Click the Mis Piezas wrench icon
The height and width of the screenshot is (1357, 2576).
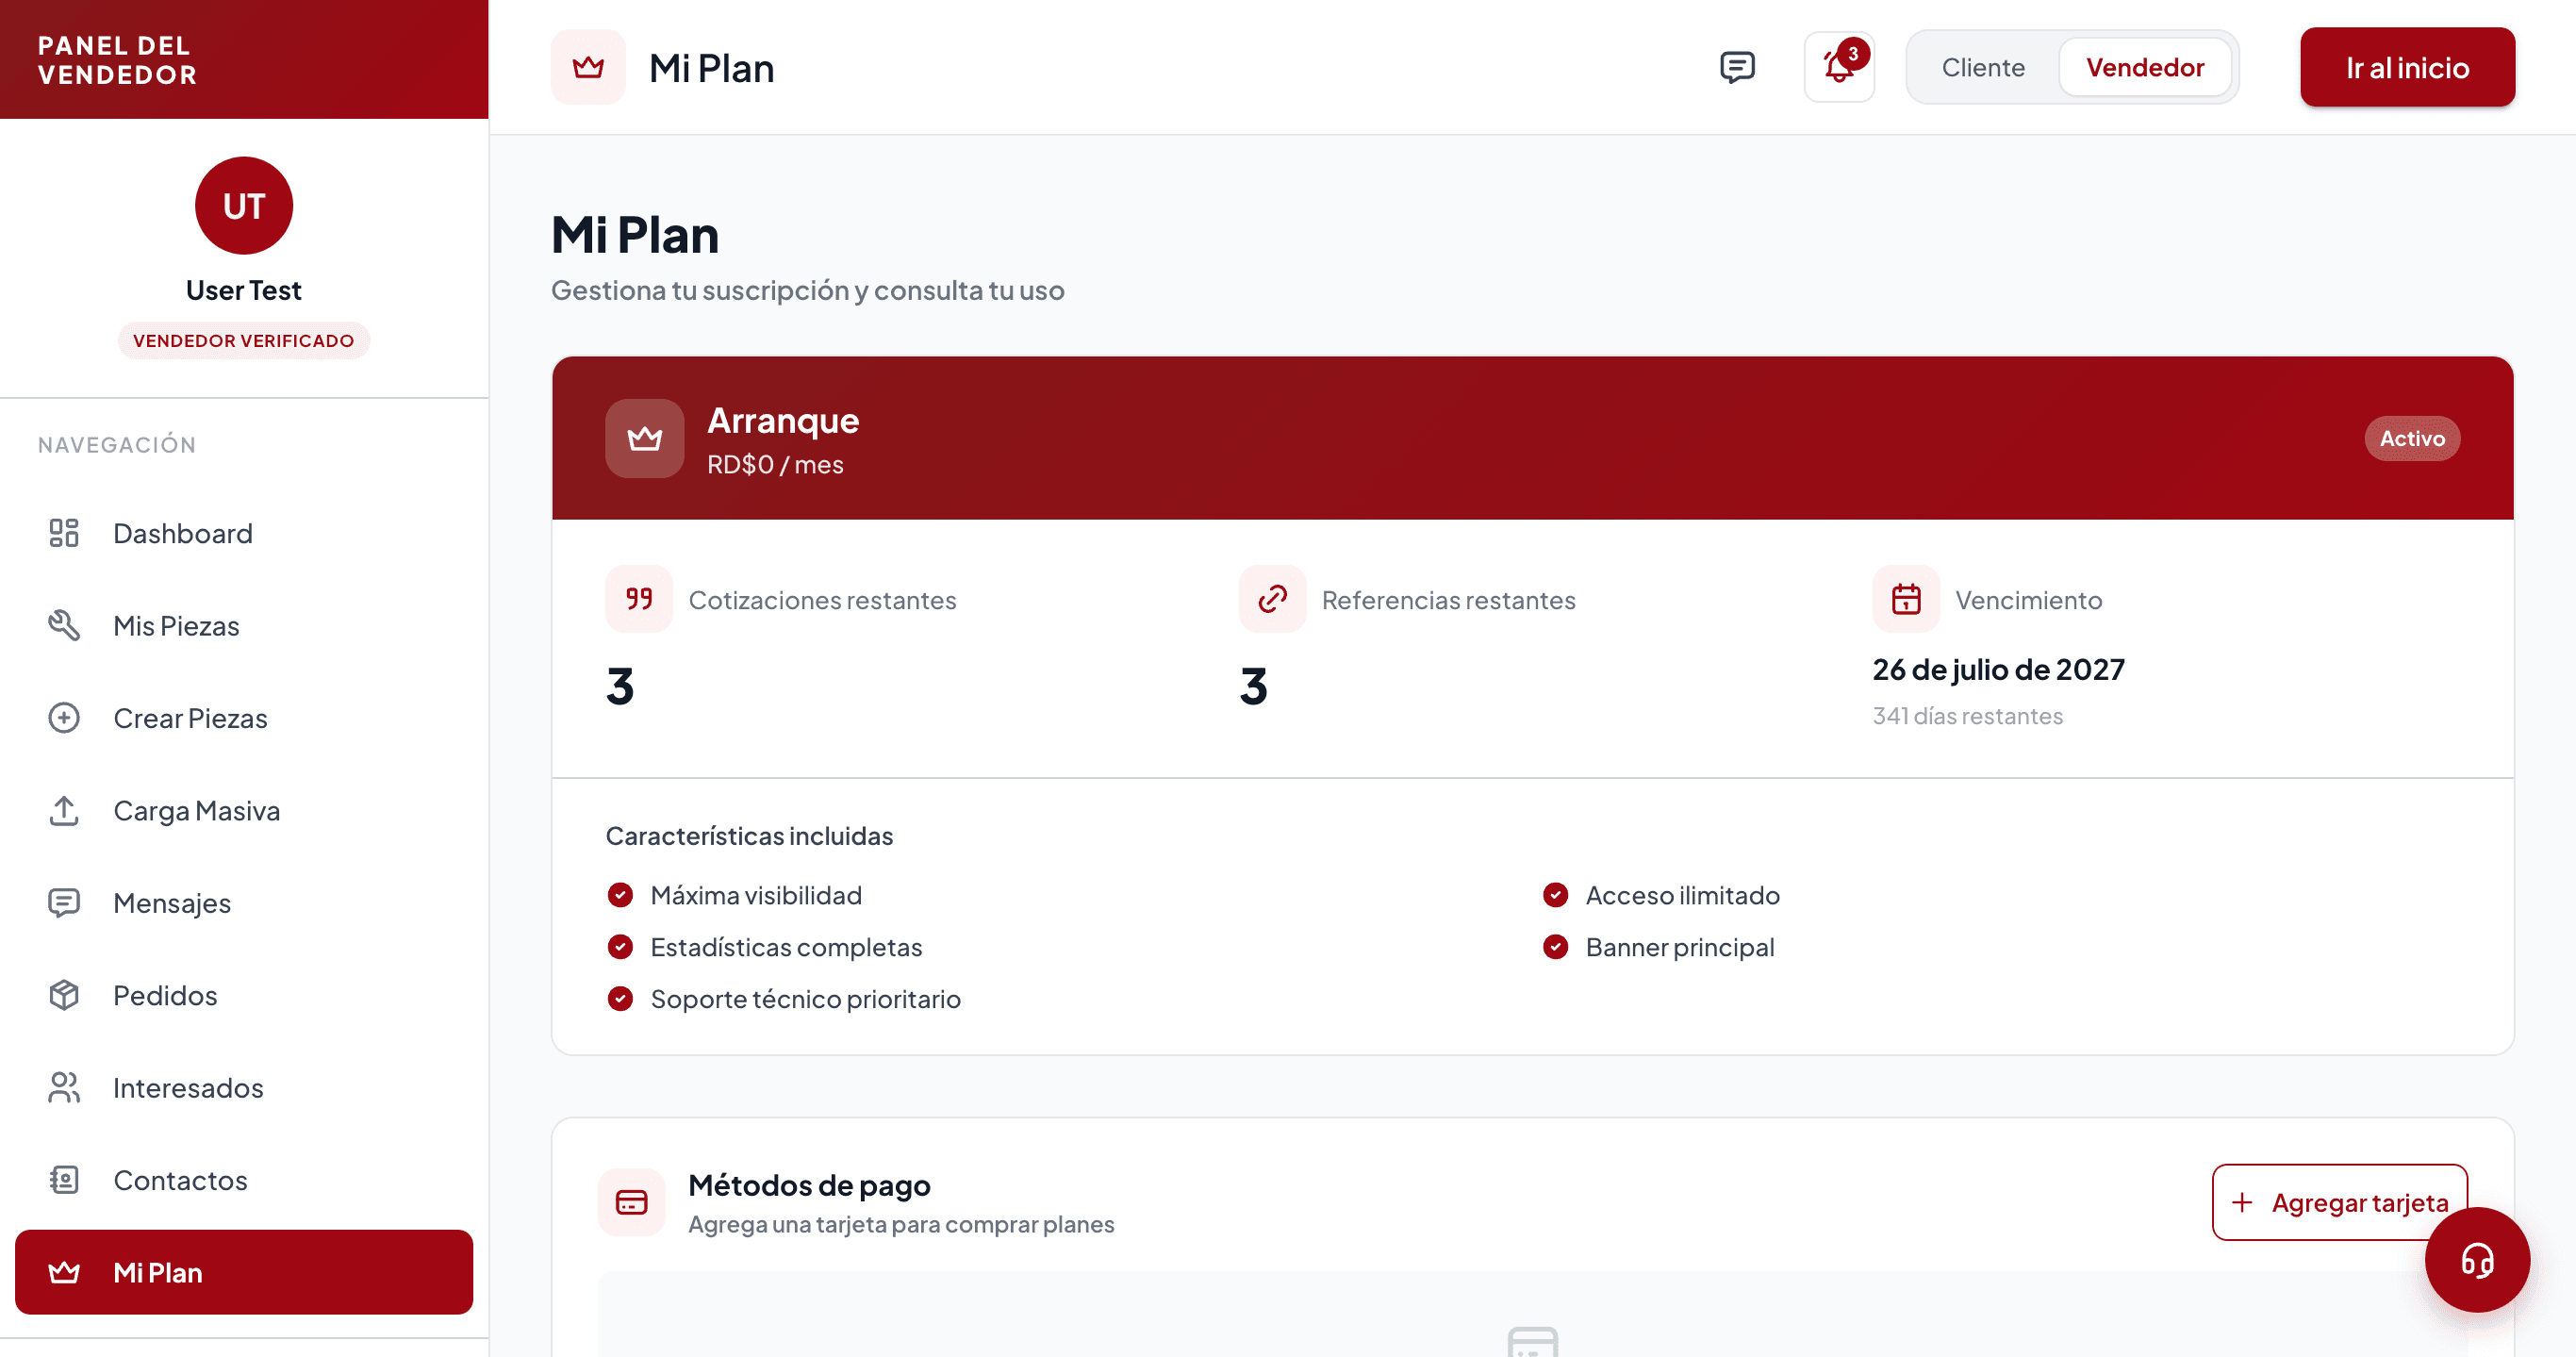click(64, 625)
